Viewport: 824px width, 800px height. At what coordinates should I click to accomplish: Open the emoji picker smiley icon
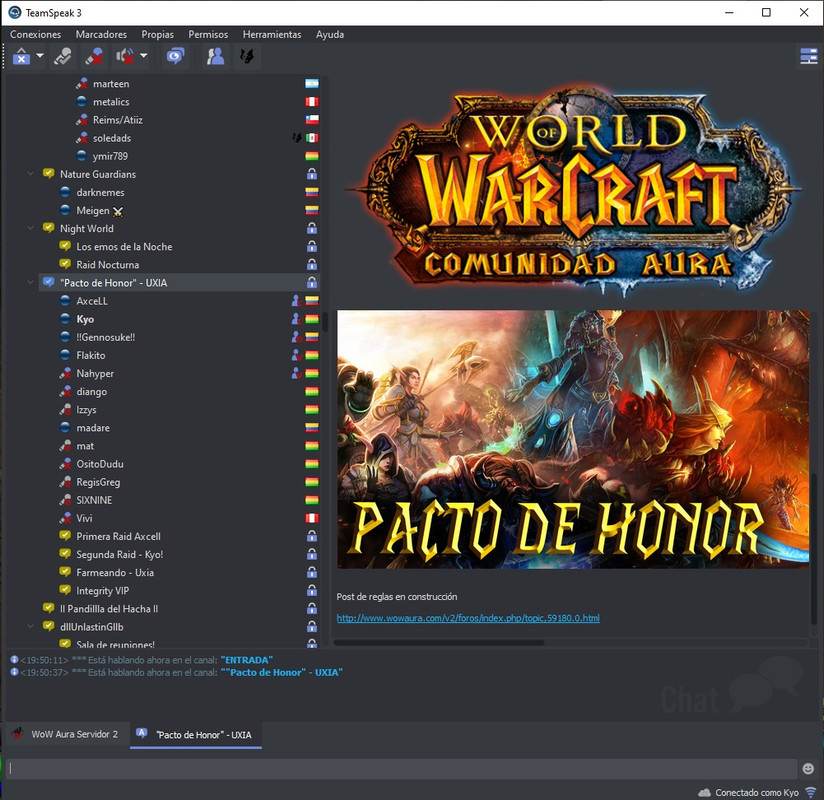click(x=808, y=769)
